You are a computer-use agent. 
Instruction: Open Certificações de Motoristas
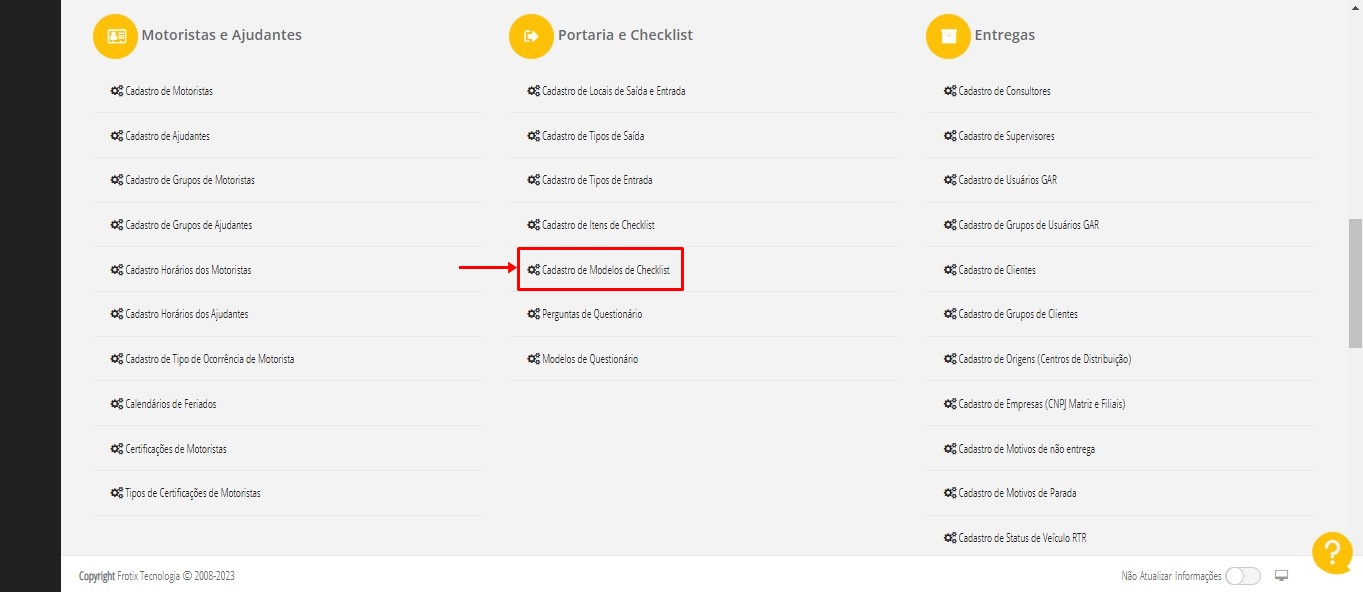click(175, 449)
